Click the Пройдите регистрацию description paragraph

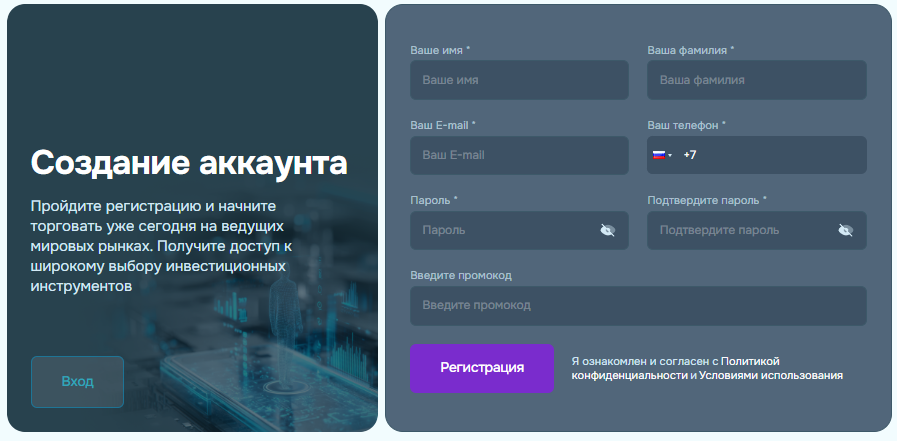tap(161, 246)
